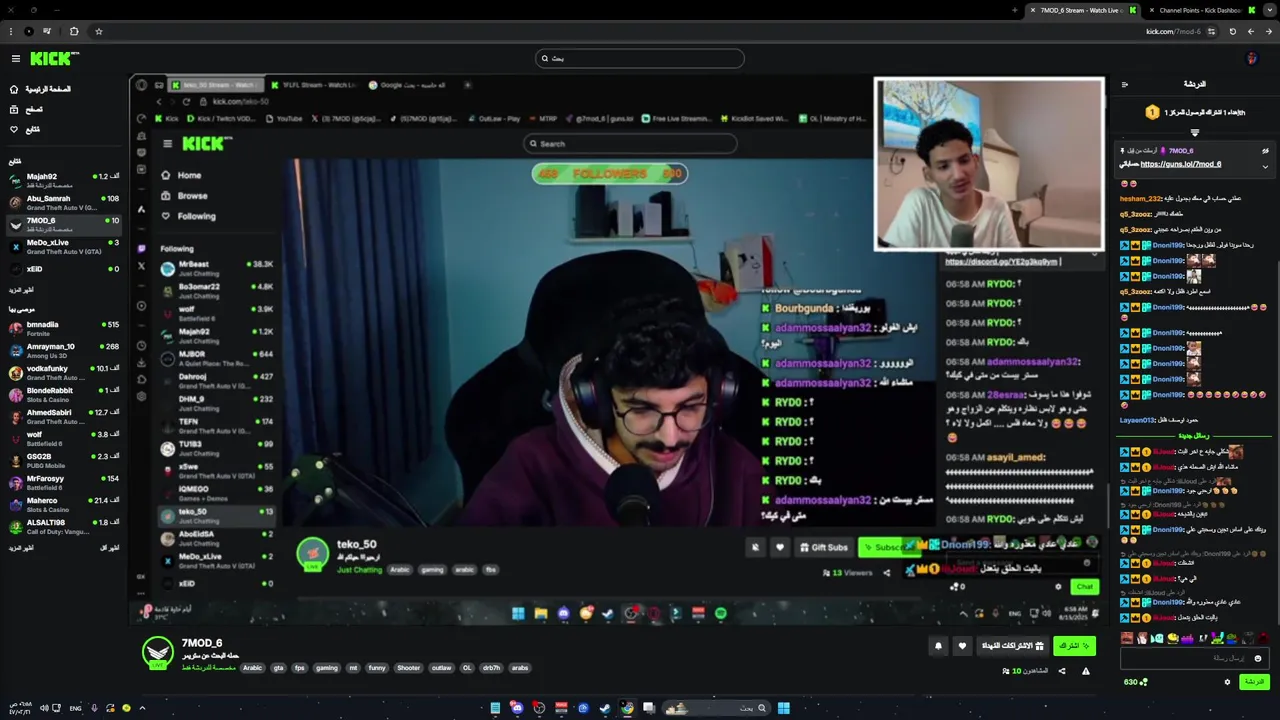This screenshot has height=720, width=1280.
Task: Open a new browser tab
Action: tap(1015, 10)
